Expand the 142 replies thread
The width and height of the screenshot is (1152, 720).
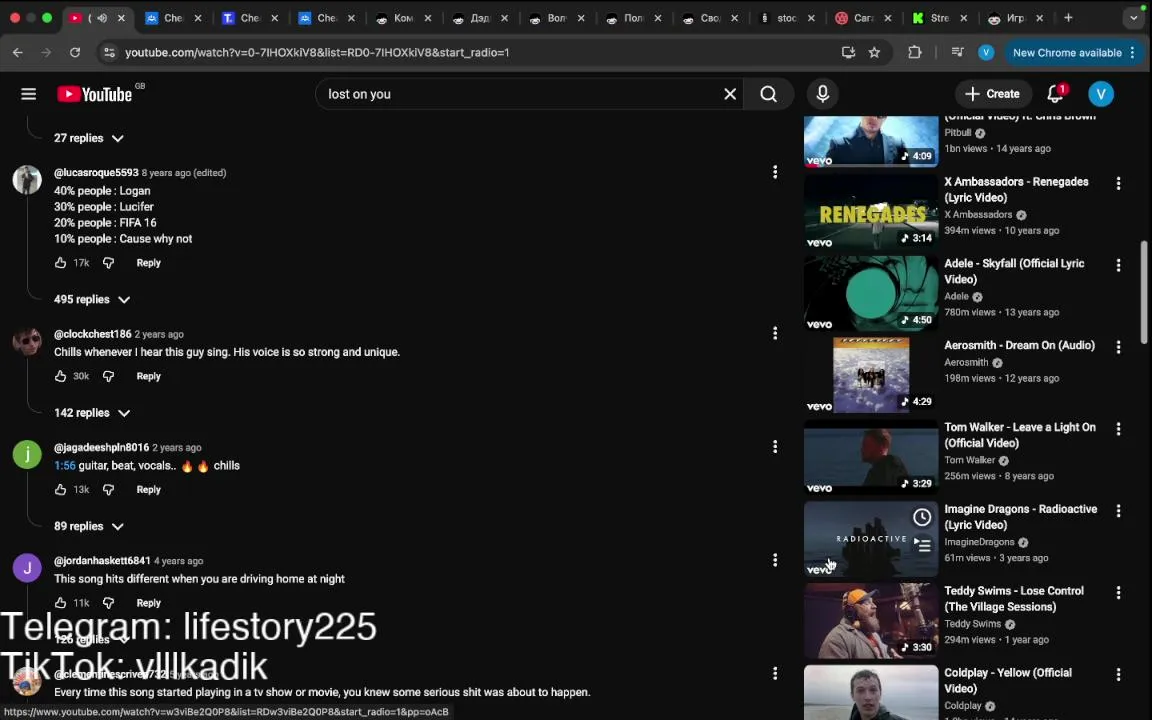(92, 413)
